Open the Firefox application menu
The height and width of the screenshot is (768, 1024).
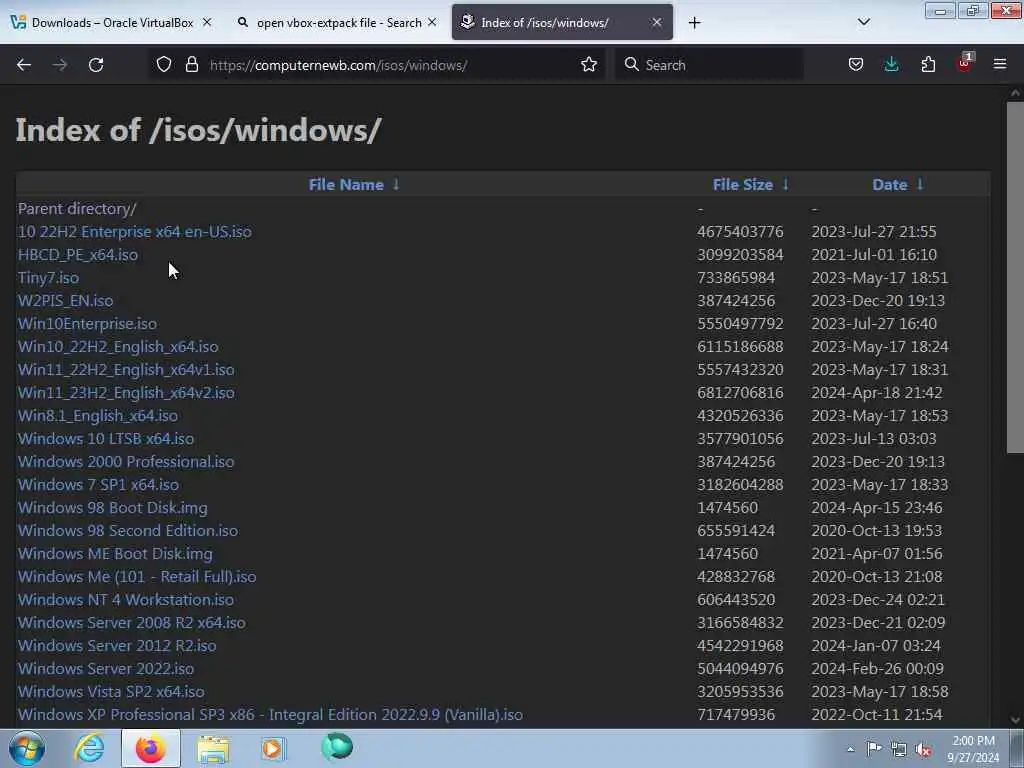(x=1000, y=65)
